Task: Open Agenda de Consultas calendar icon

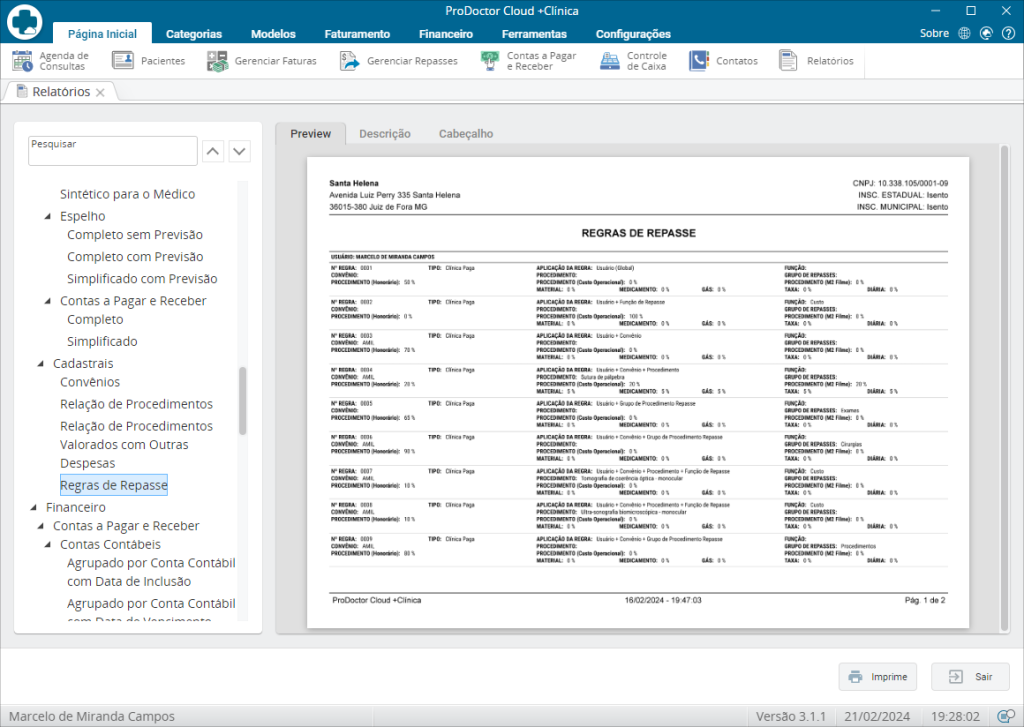Action: pyautogui.click(x=22, y=61)
